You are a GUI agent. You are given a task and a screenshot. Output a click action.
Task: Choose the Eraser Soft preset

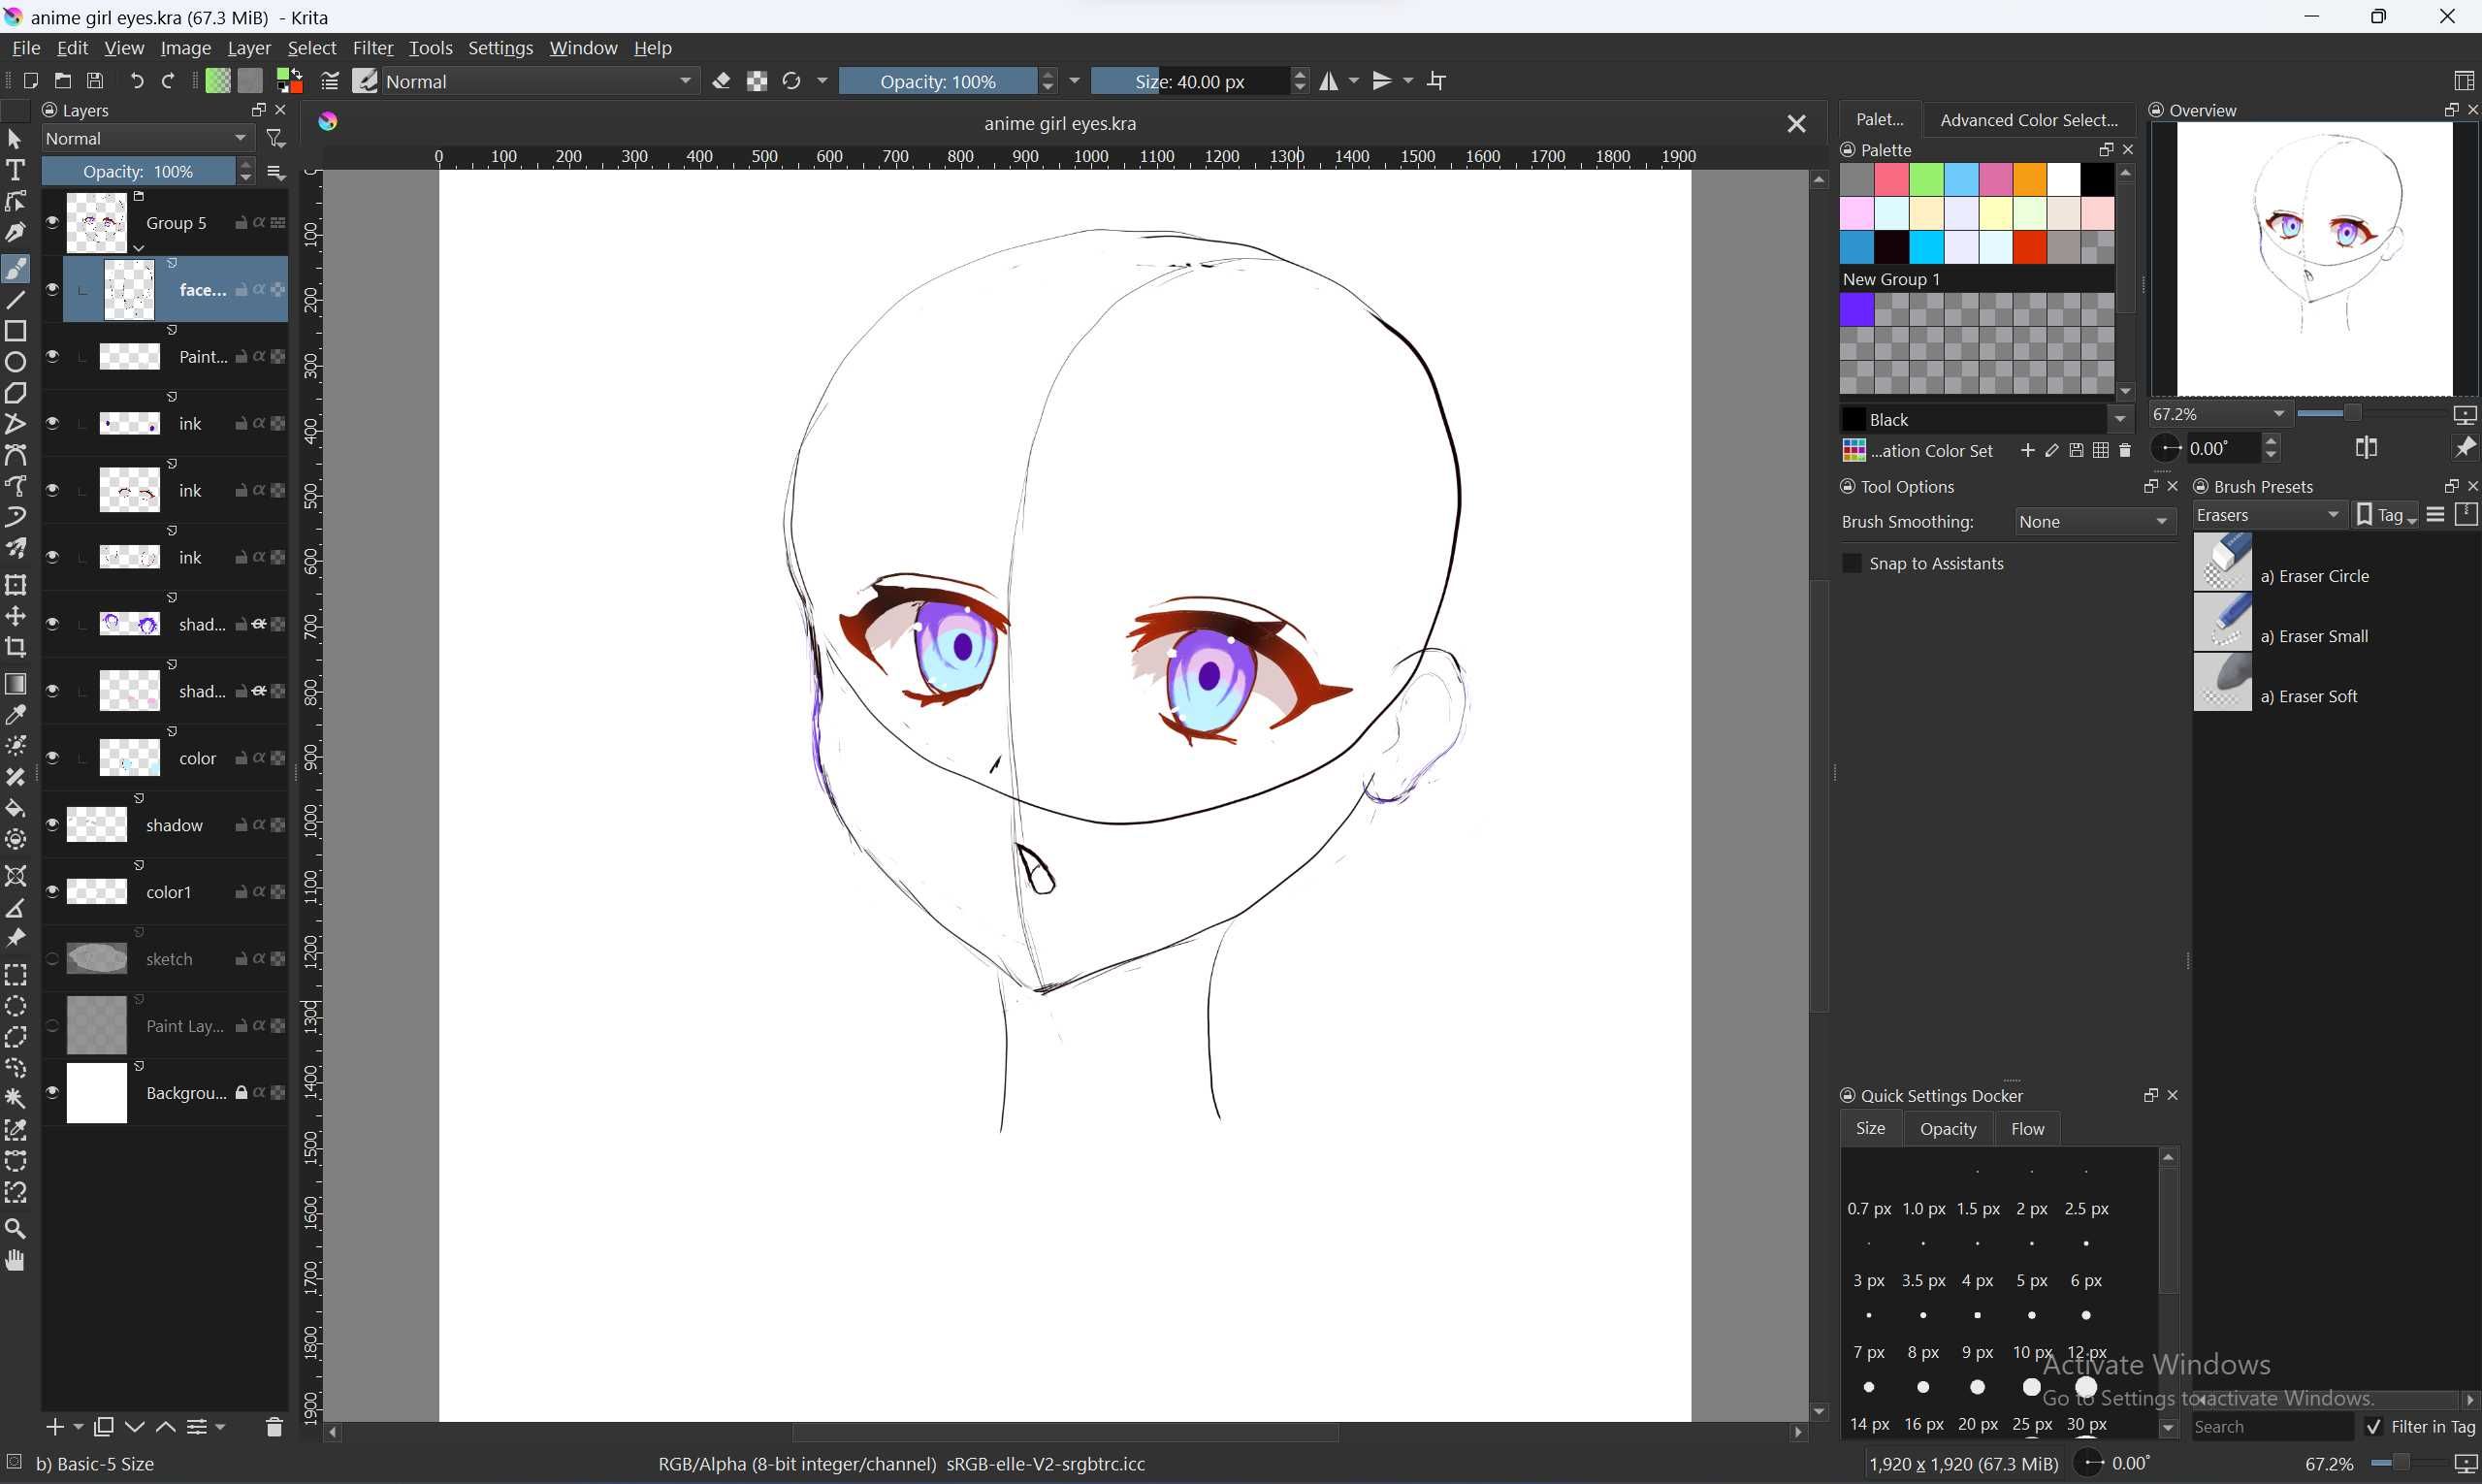pos(2335,682)
